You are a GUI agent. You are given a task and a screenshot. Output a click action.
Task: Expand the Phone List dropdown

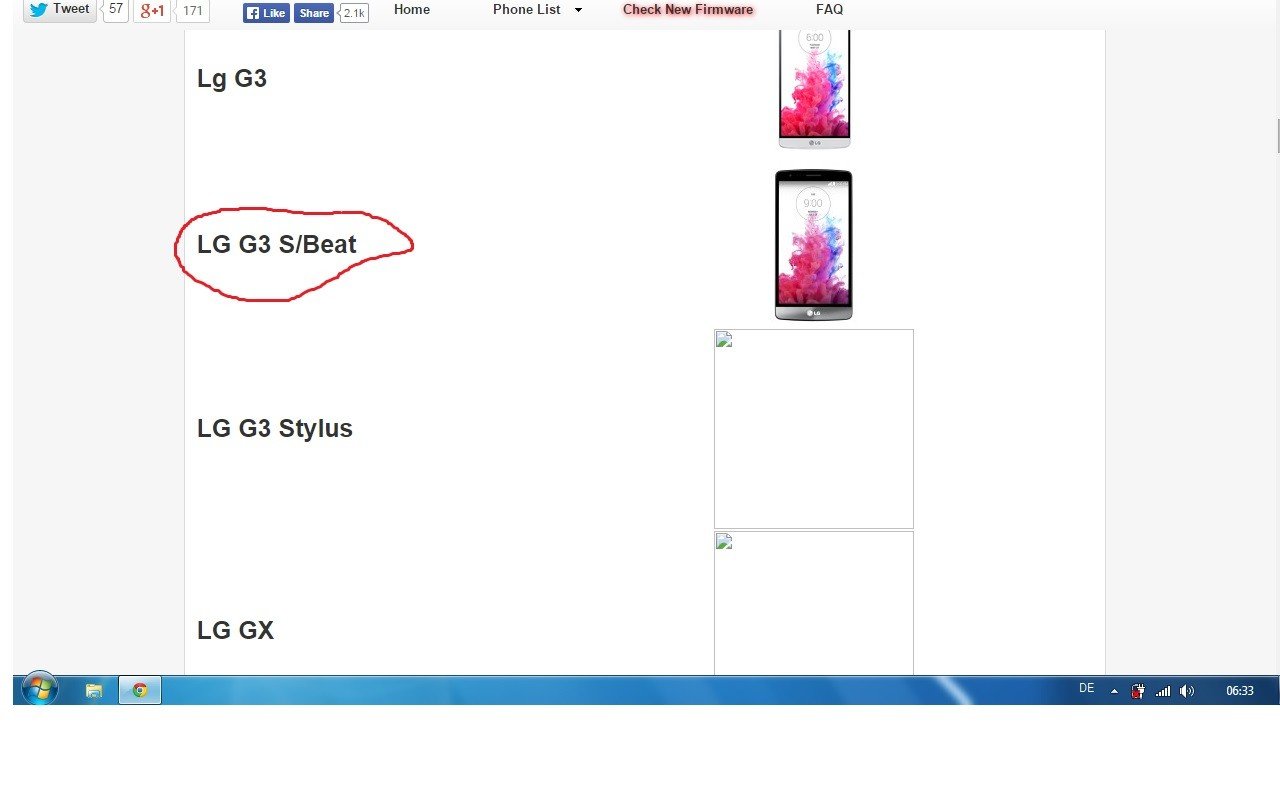tap(538, 10)
